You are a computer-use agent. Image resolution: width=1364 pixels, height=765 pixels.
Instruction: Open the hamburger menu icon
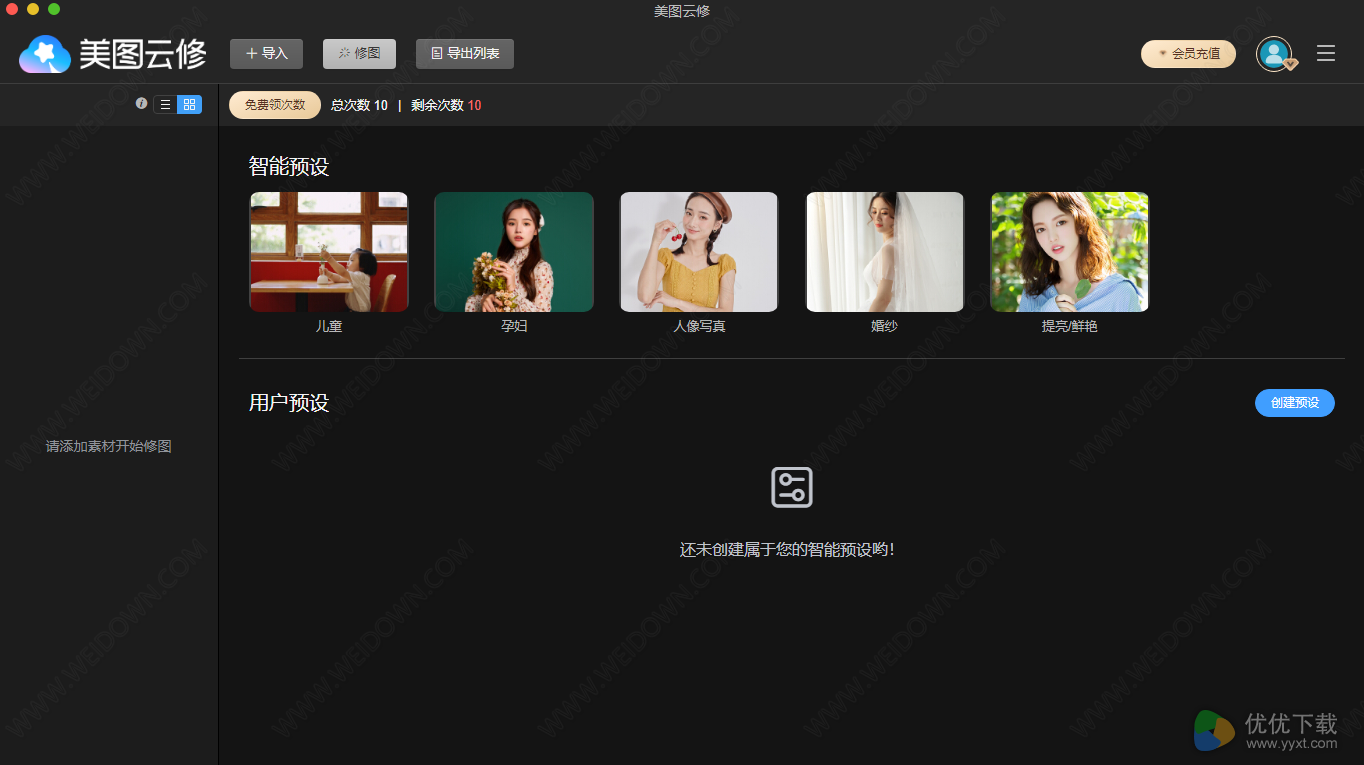[1326, 54]
